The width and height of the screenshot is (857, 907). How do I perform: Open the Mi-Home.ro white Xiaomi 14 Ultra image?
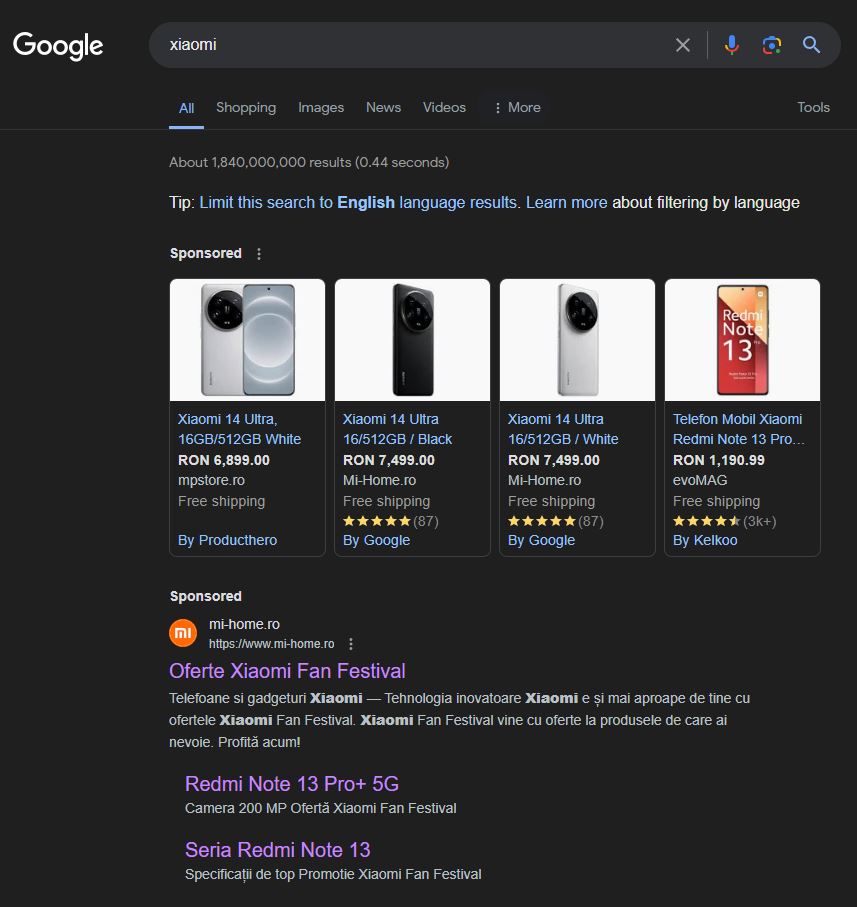(577, 340)
